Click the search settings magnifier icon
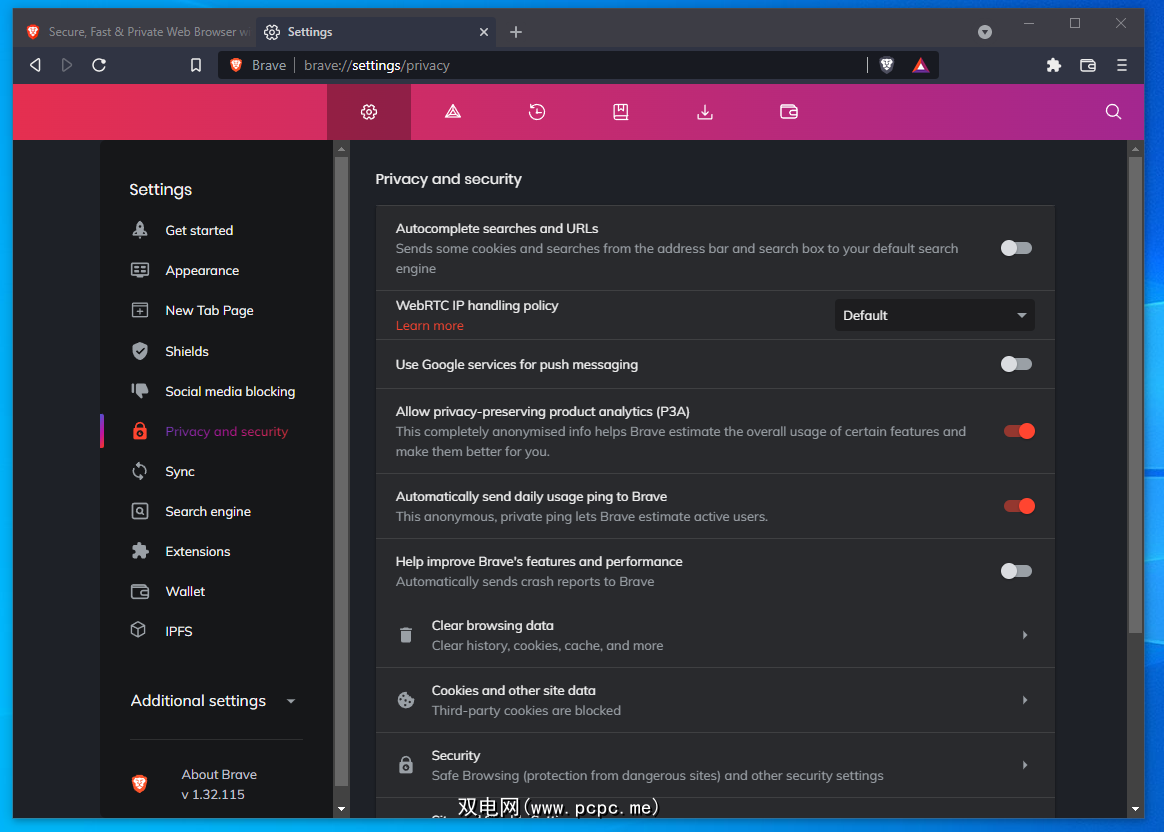 [x=1113, y=112]
